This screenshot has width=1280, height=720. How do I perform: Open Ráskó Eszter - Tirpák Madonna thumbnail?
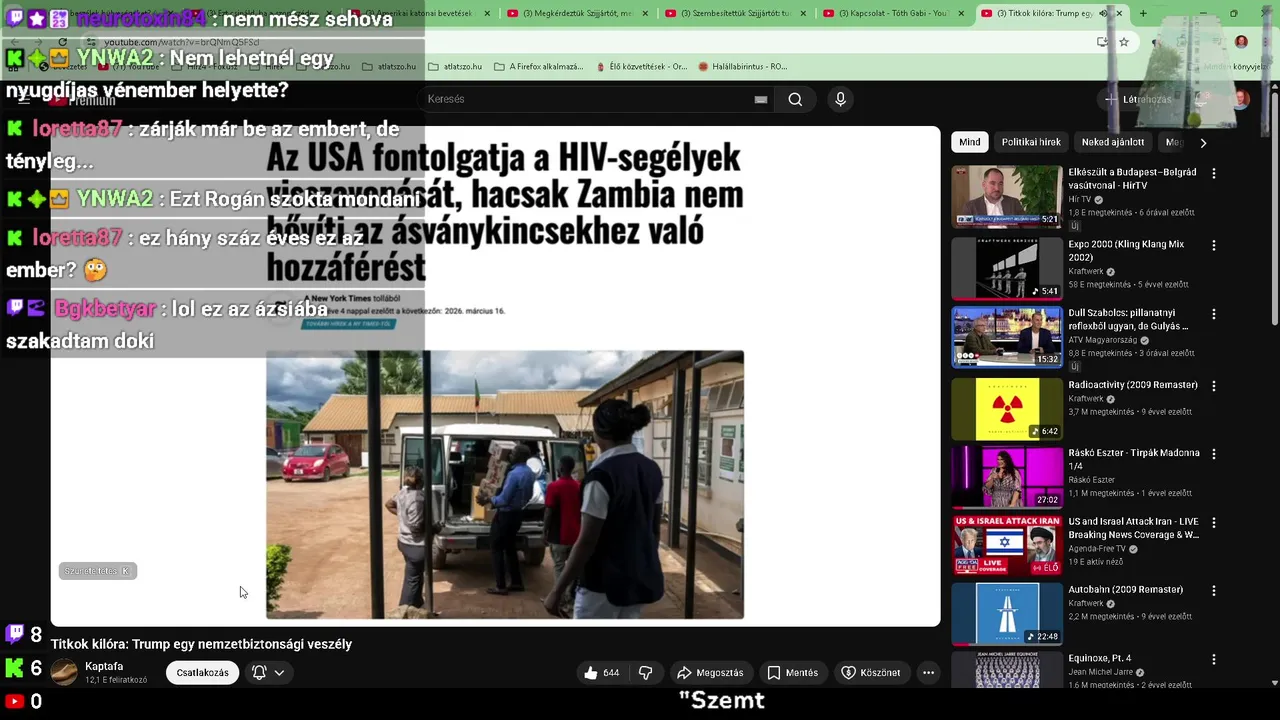[1007, 477]
